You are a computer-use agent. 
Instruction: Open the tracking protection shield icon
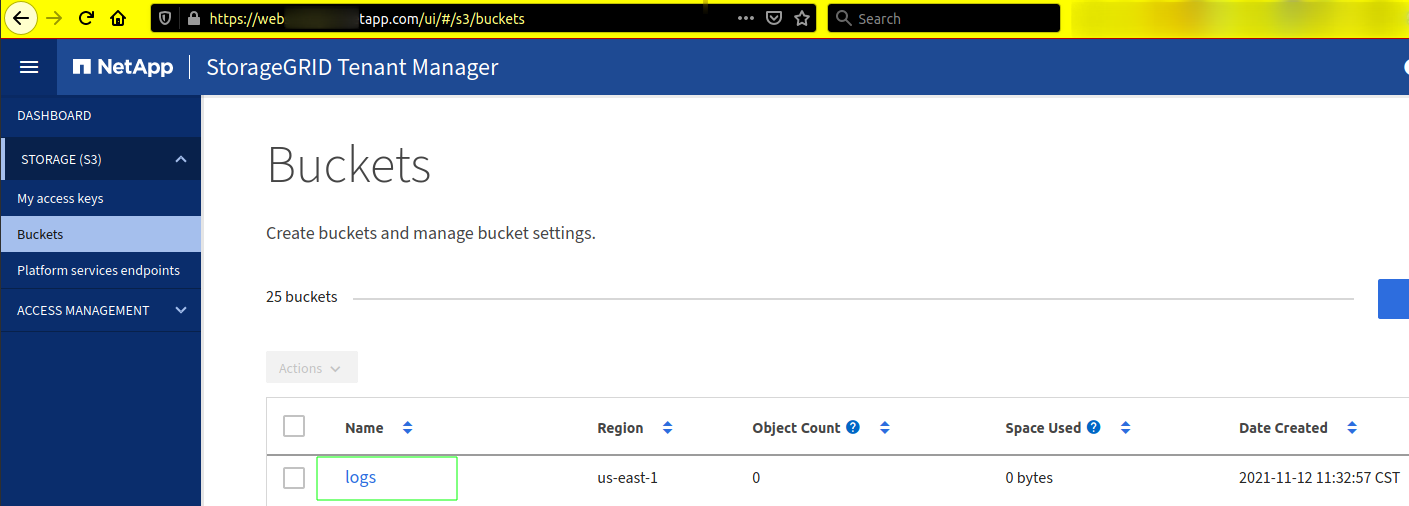(x=166, y=18)
